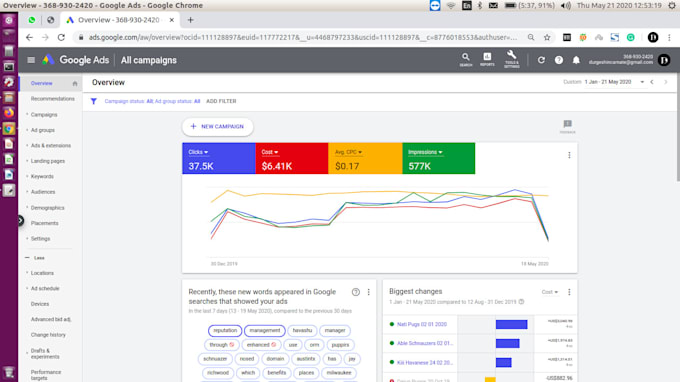
Task: Open the Google Ads hamburger menu
Action: coord(31,60)
